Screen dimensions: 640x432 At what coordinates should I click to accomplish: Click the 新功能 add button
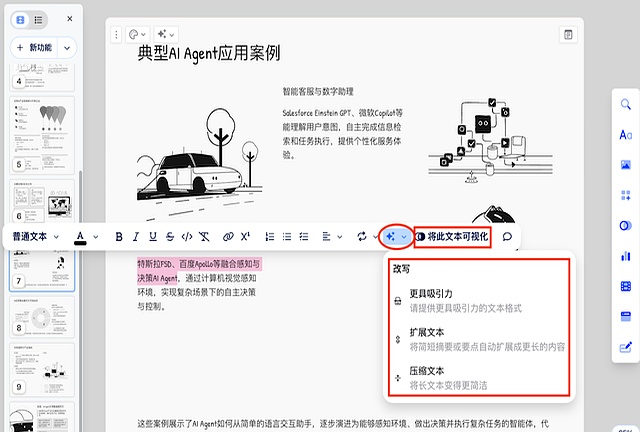pos(35,48)
